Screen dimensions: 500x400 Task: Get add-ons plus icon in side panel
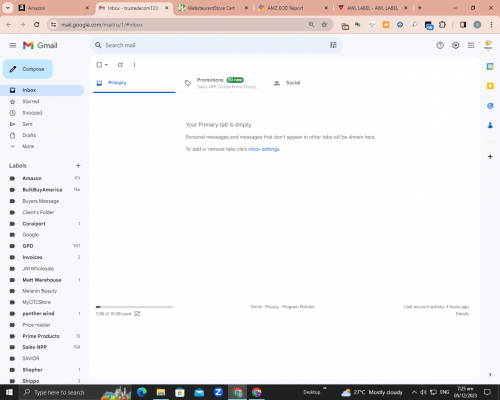point(490,156)
